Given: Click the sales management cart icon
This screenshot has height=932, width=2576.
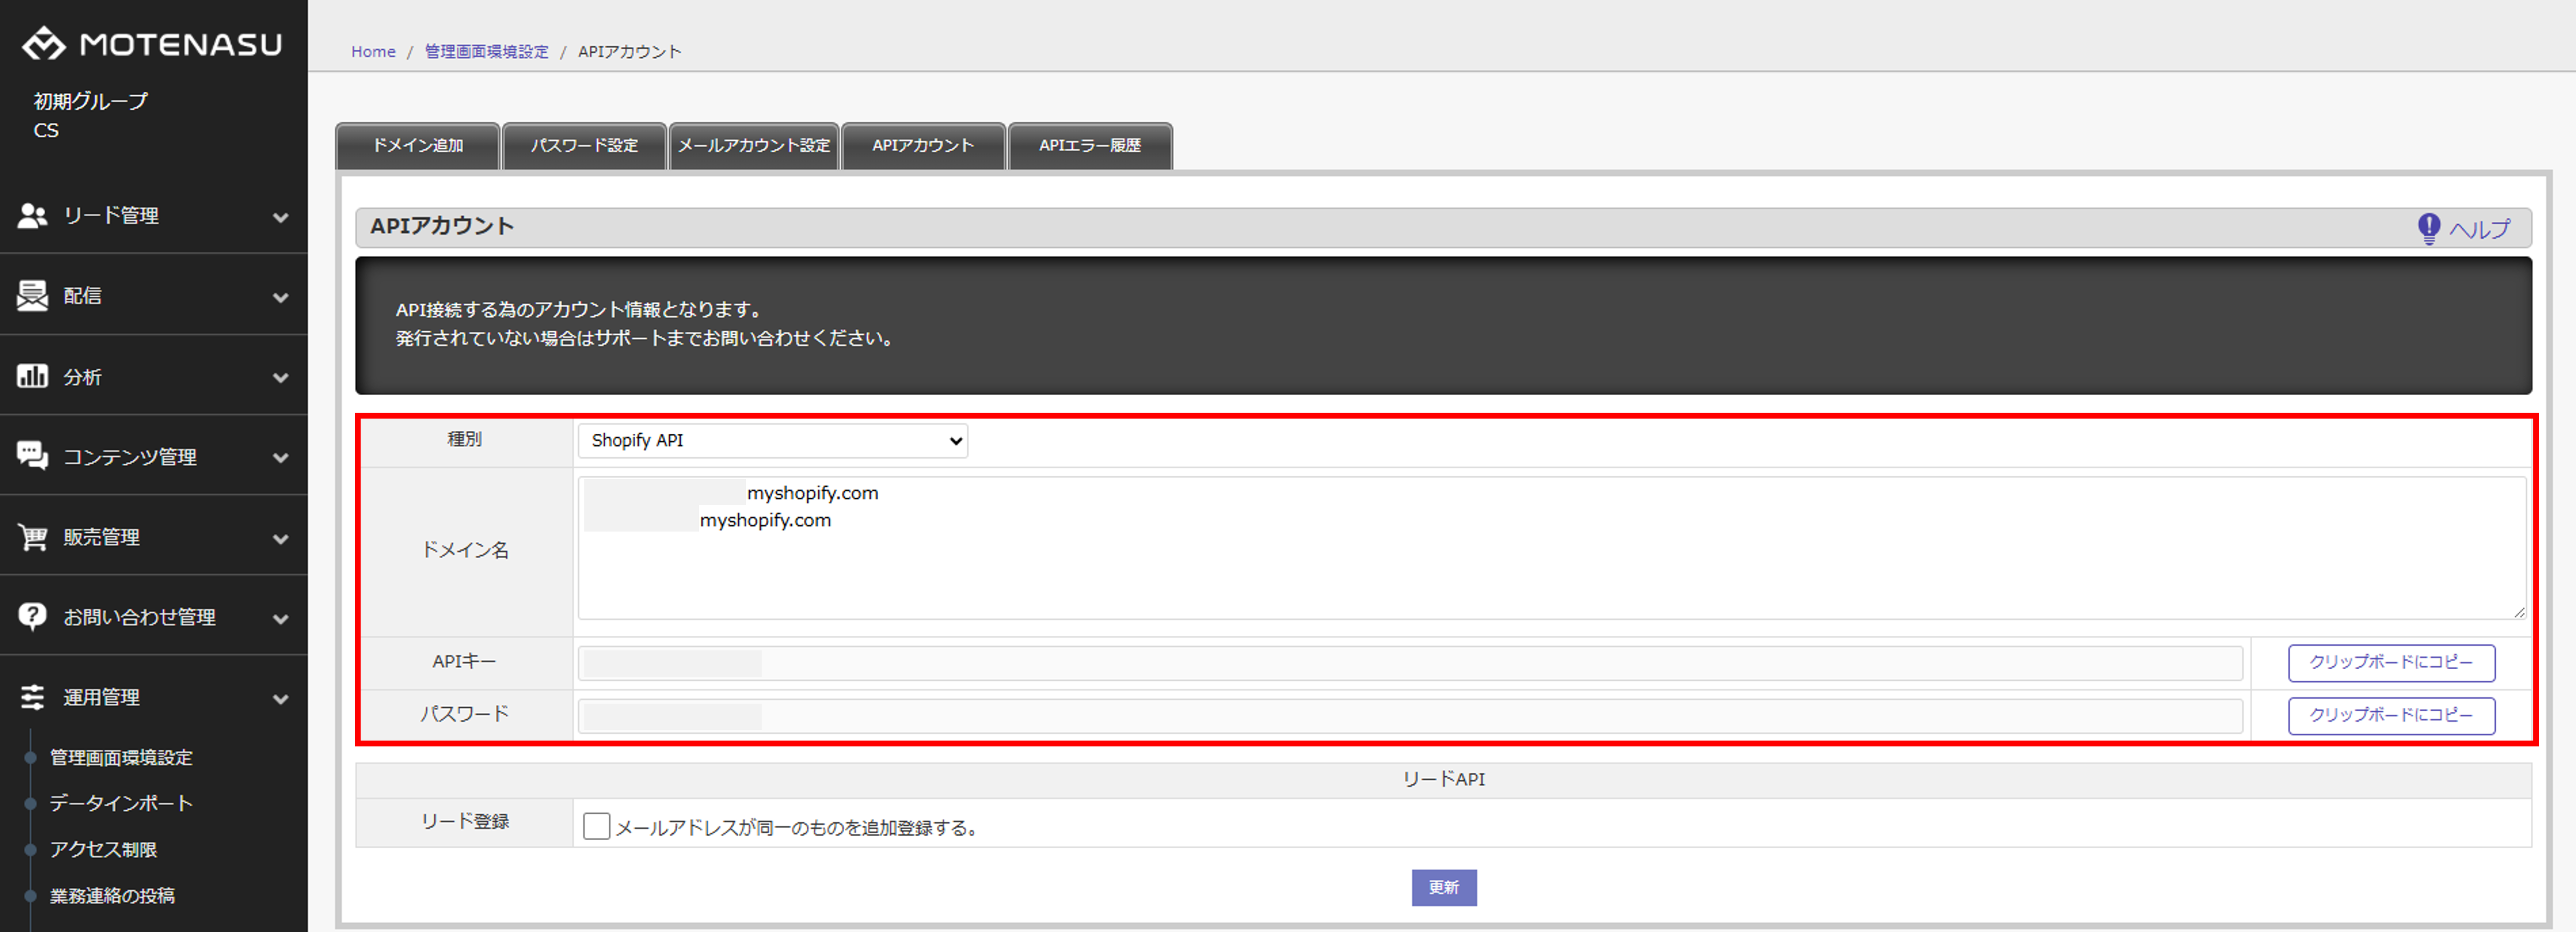Looking at the screenshot, I should point(32,537).
